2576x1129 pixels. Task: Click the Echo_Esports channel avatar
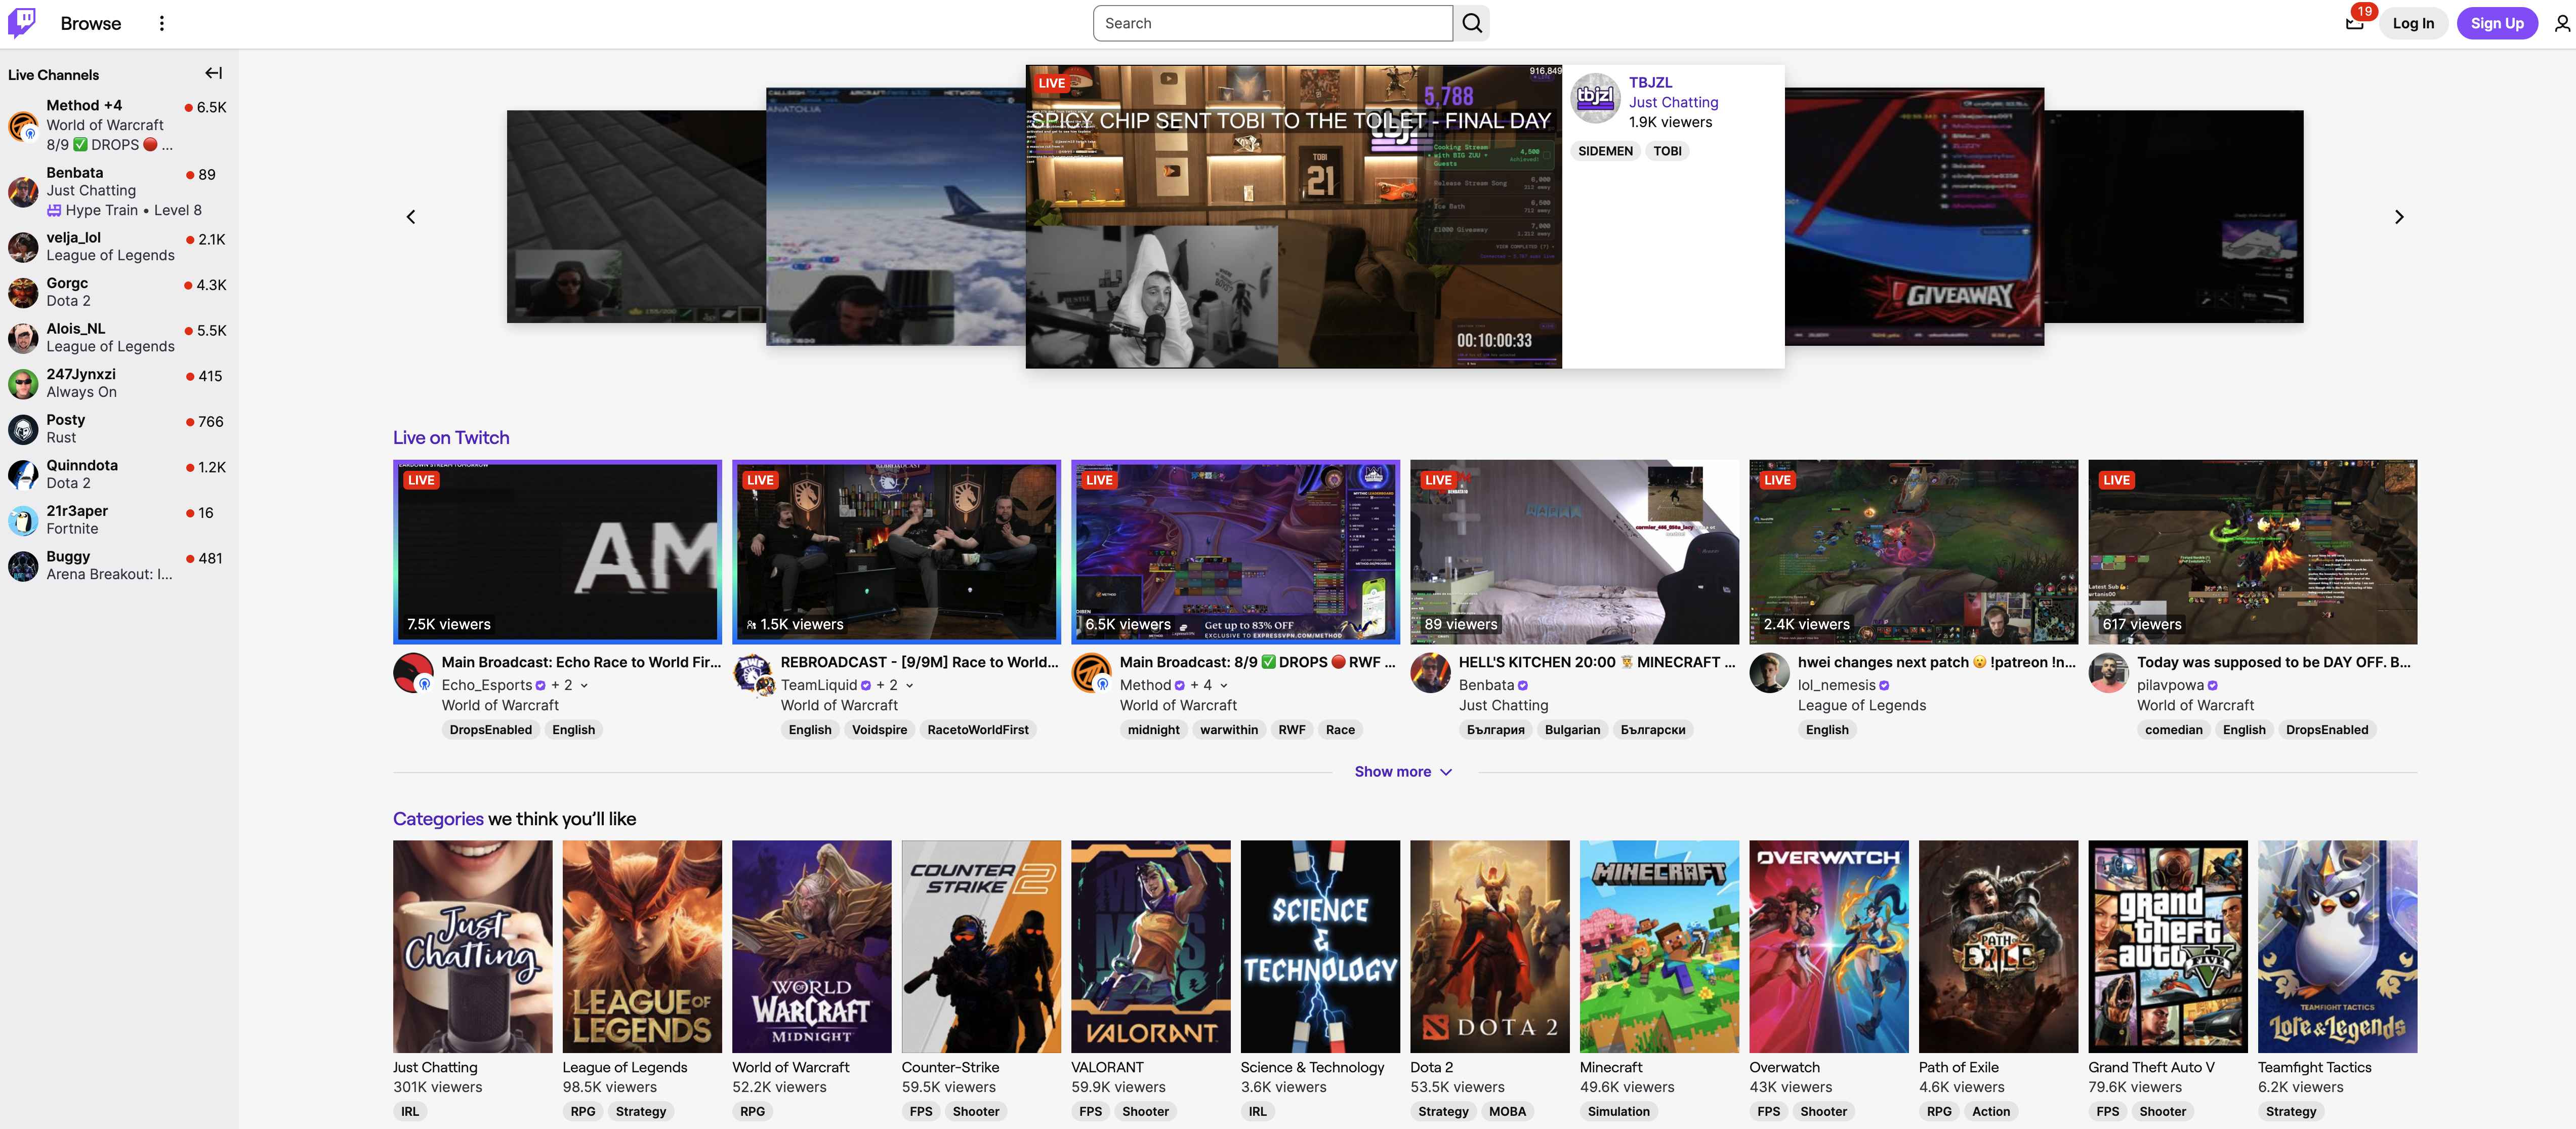point(413,673)
